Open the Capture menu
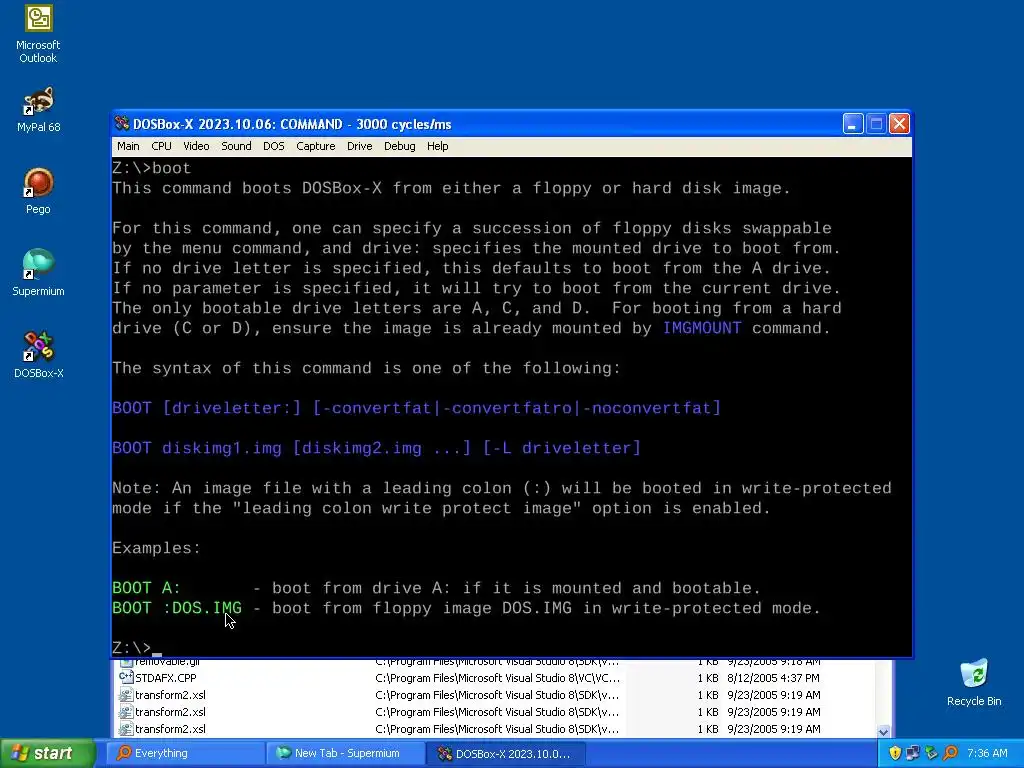 (x=315, y=146)
